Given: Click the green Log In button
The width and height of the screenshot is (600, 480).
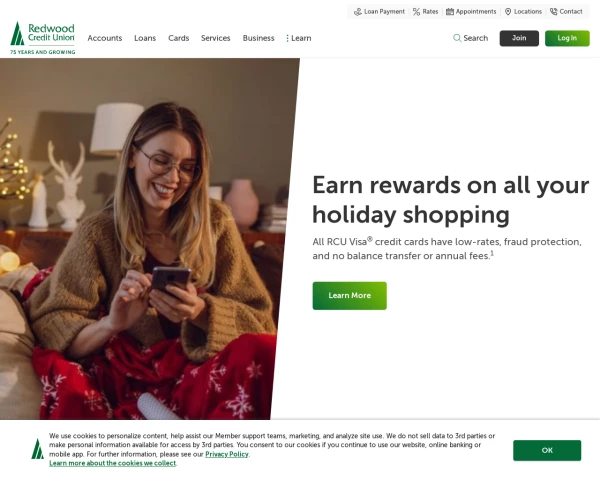Looking at the screenshot, I should 567,38.
